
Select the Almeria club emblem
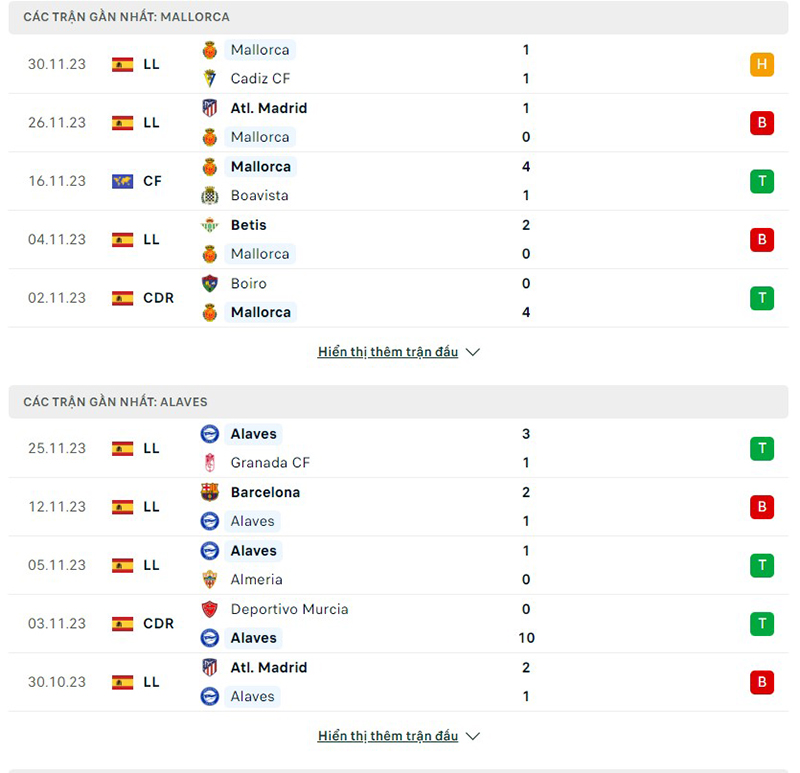(209, 579)
